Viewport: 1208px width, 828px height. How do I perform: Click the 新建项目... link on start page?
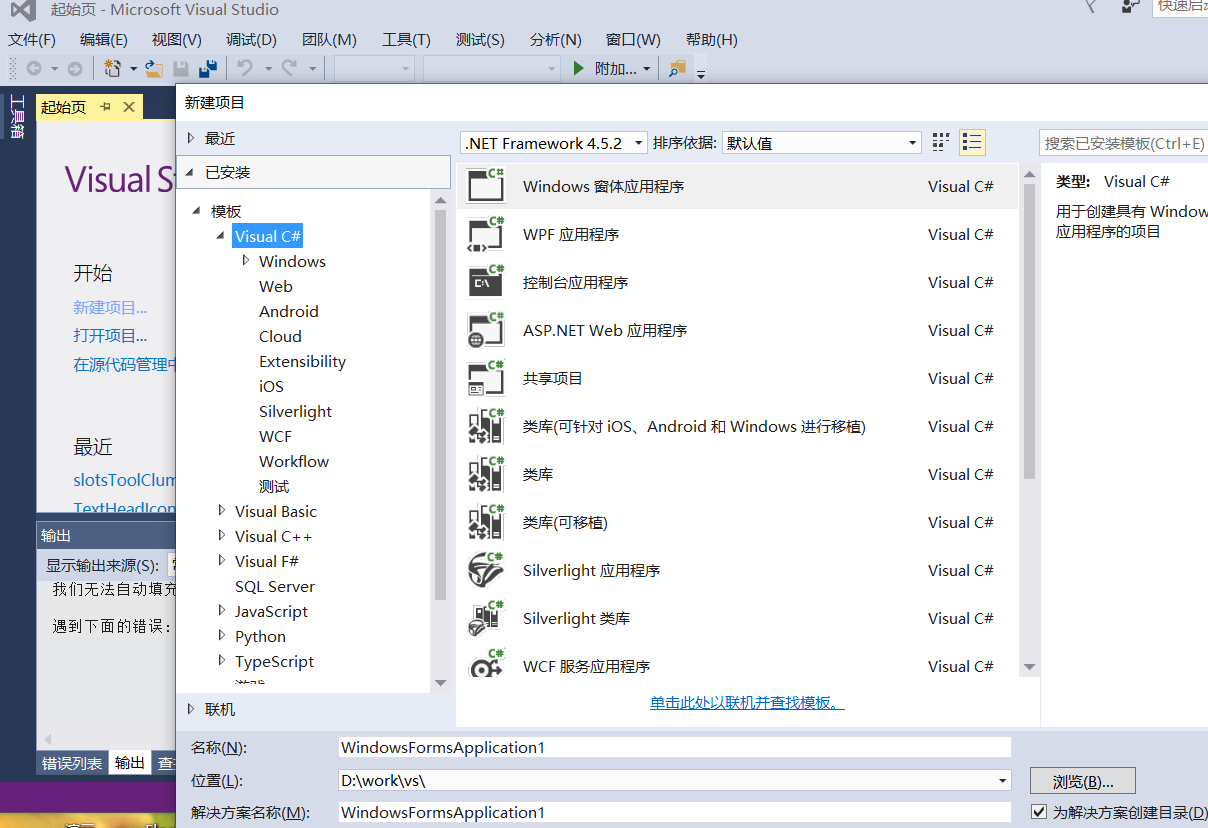(x=110, y=308)
